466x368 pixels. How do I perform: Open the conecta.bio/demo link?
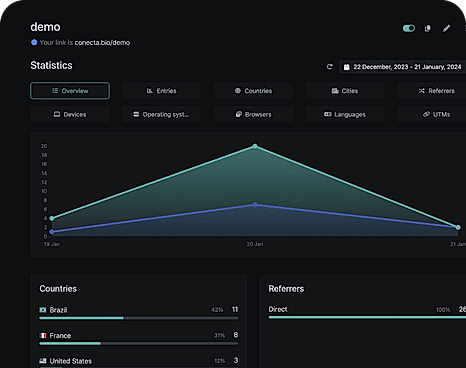(102, 42)
